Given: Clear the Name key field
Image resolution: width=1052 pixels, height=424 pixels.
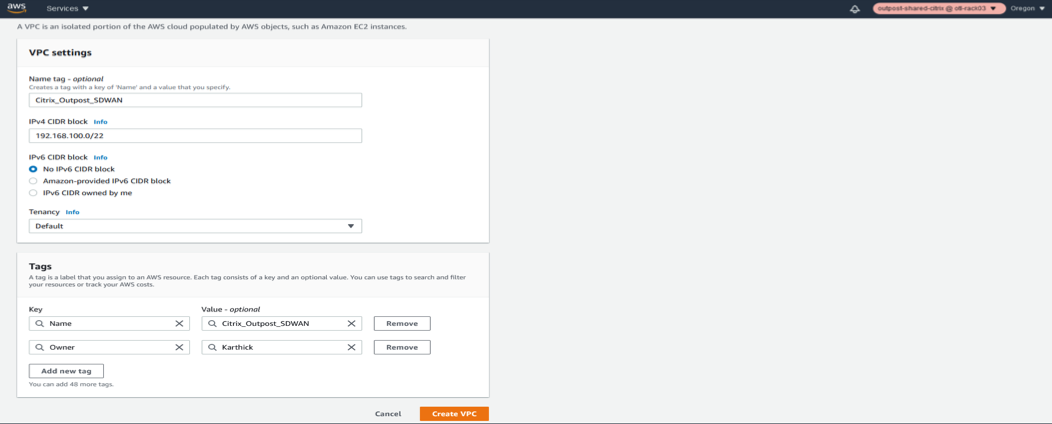Looking at the screenshot, I should pyautogui.click(x=179, y=323).
